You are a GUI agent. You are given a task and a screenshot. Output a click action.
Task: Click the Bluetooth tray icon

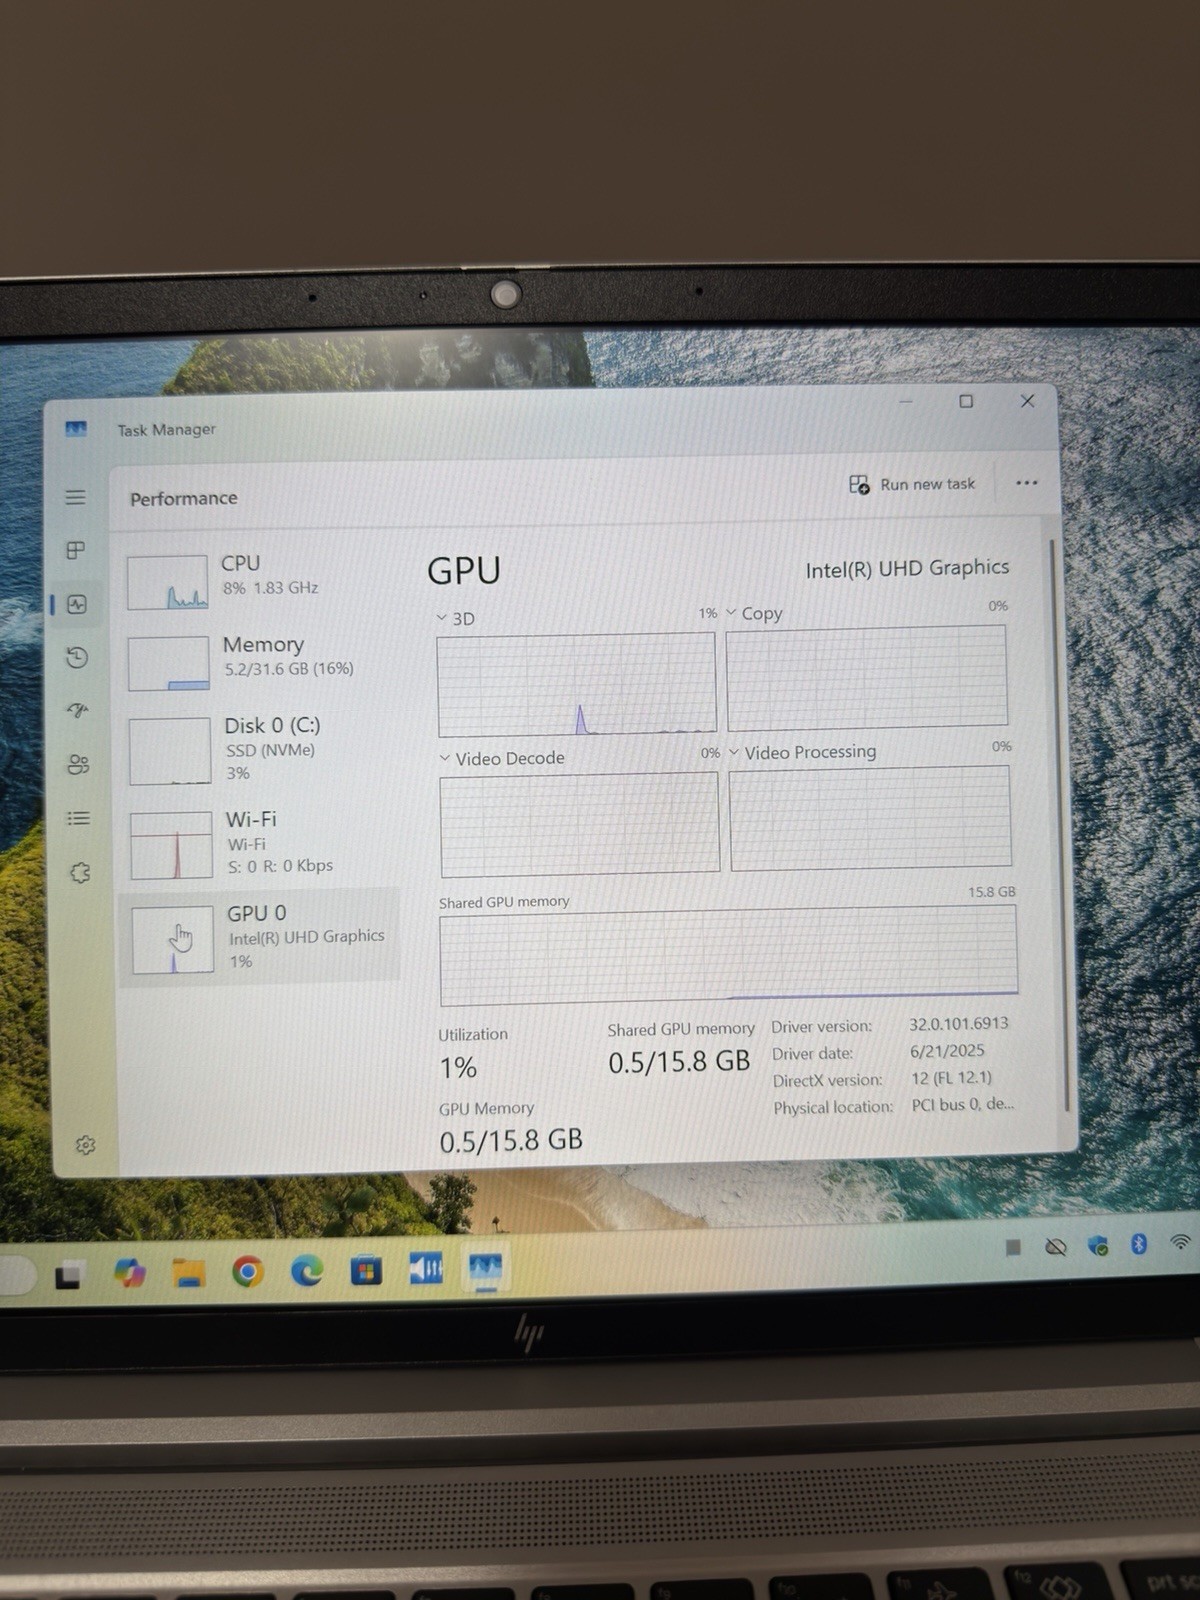tap(1138, 1244)
